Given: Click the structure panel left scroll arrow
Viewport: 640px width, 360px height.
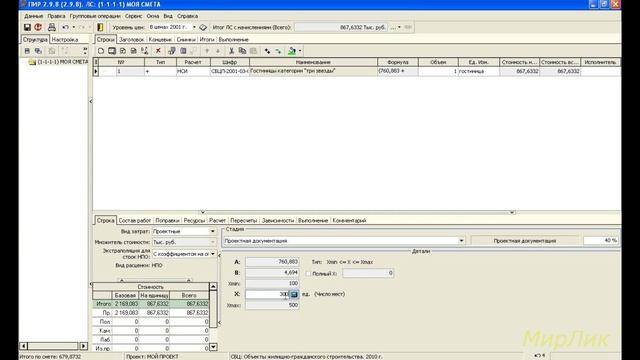Looking at the screenshot, I should (24, 346).
